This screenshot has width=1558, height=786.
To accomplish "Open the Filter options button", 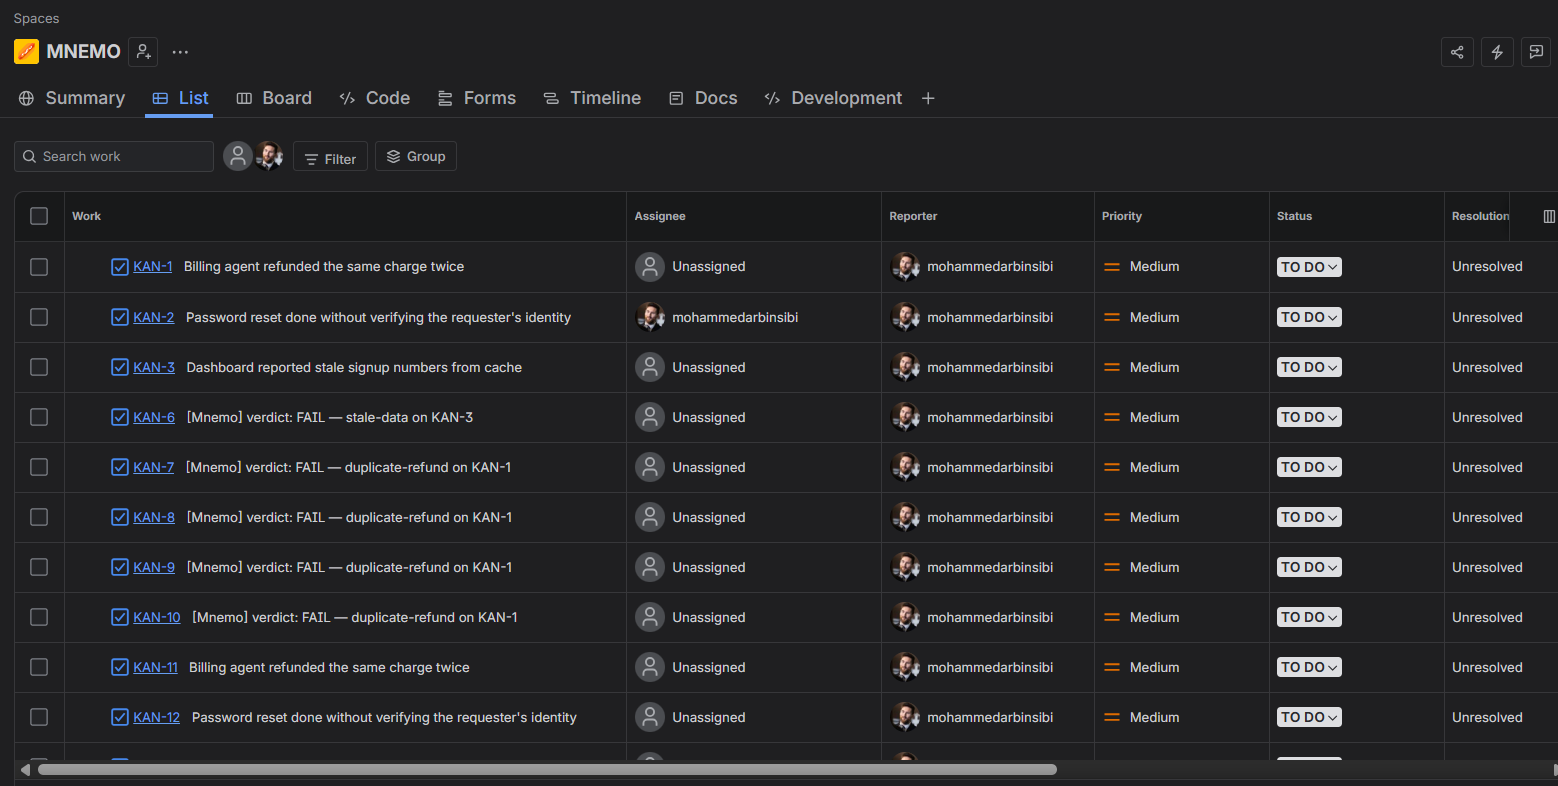I will click(330, 158).
